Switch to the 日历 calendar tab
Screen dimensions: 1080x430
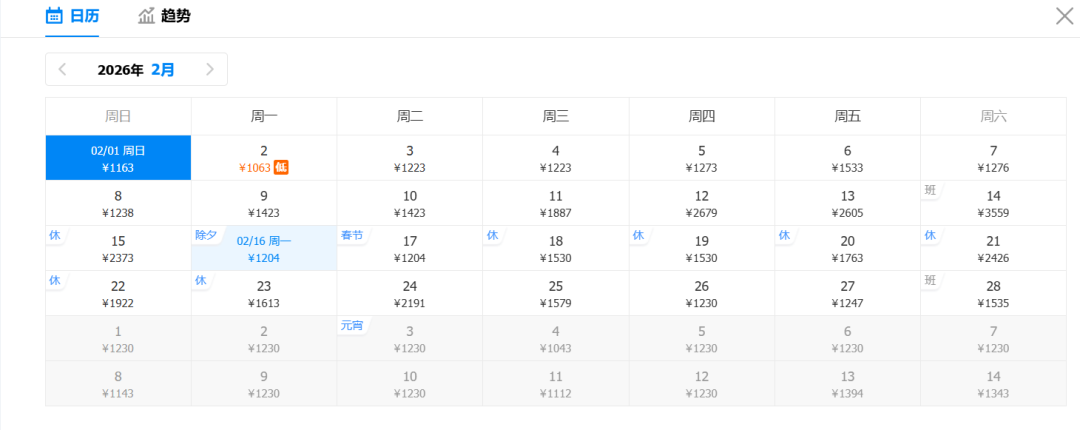(x=72, y=16)
